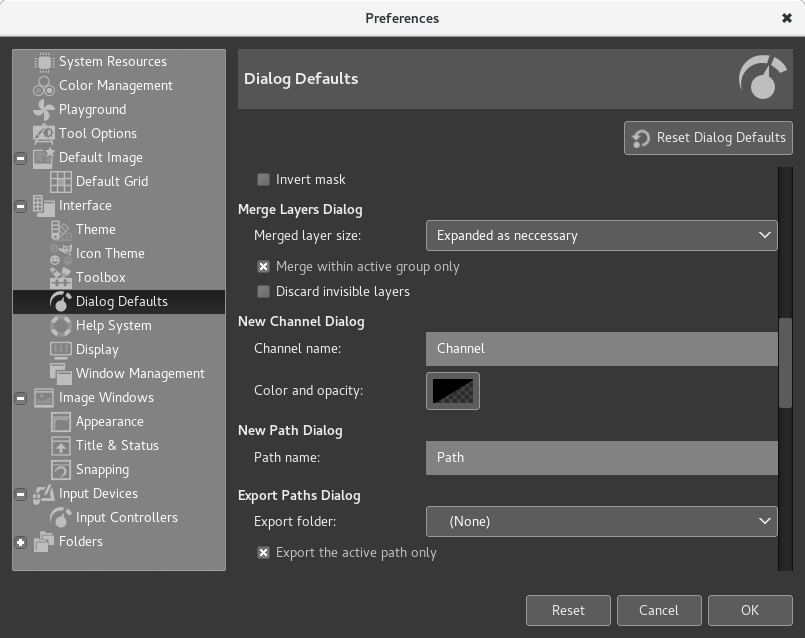Expand the Folders tree section
This screenshot has height=638, width=805.
point(21,541)
